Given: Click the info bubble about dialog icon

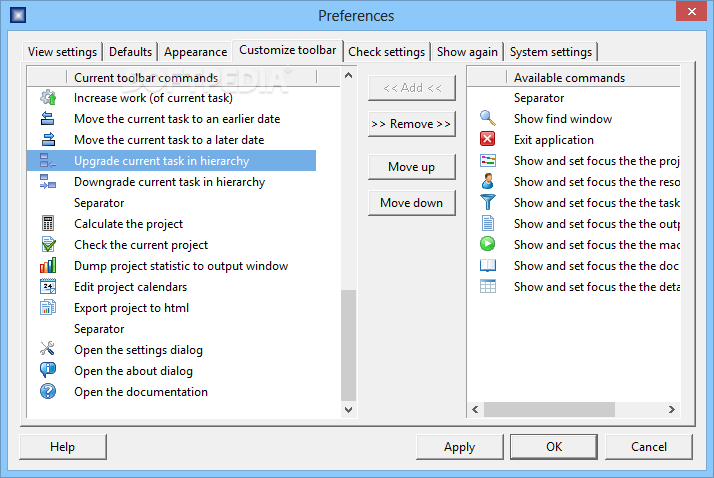Looking at the screenshot, I should 48,370.
